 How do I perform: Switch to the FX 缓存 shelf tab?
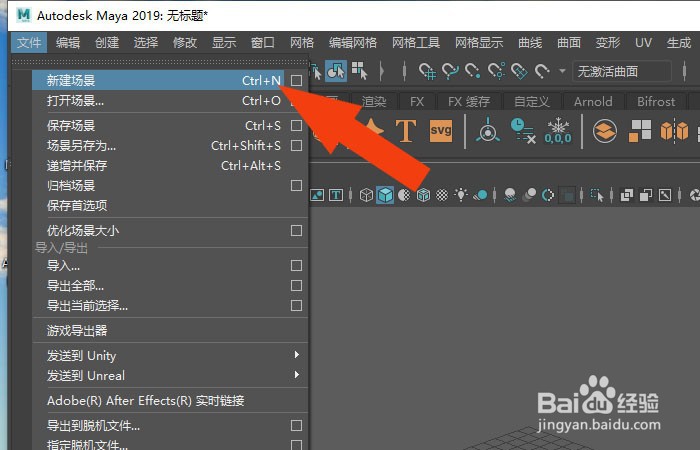click(469, 102)
